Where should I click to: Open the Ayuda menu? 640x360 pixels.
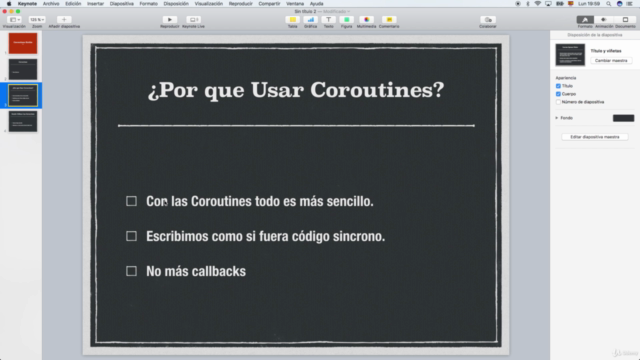(316, 4)
